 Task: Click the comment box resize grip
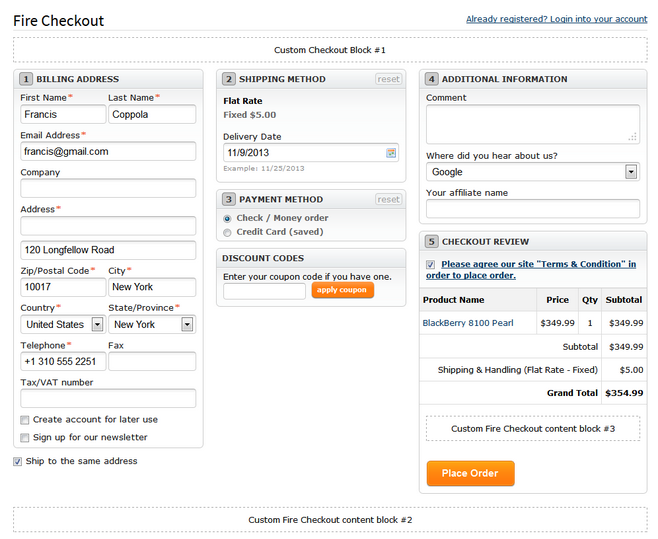632,137
